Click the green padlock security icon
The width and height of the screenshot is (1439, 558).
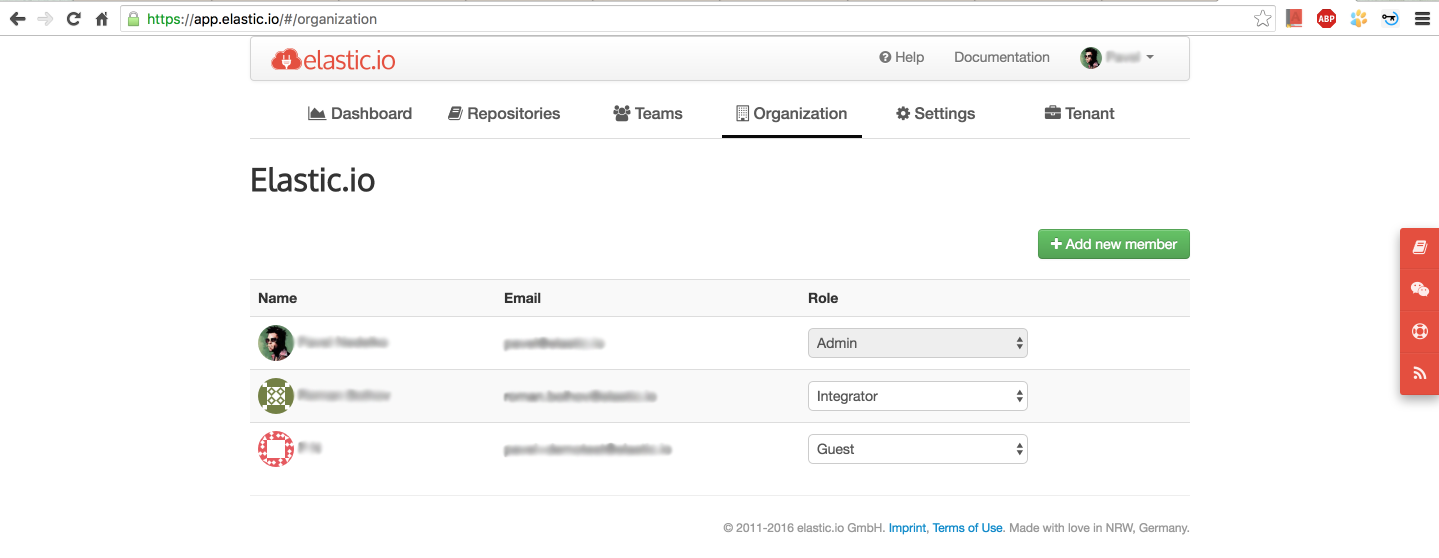click(133, 18)
